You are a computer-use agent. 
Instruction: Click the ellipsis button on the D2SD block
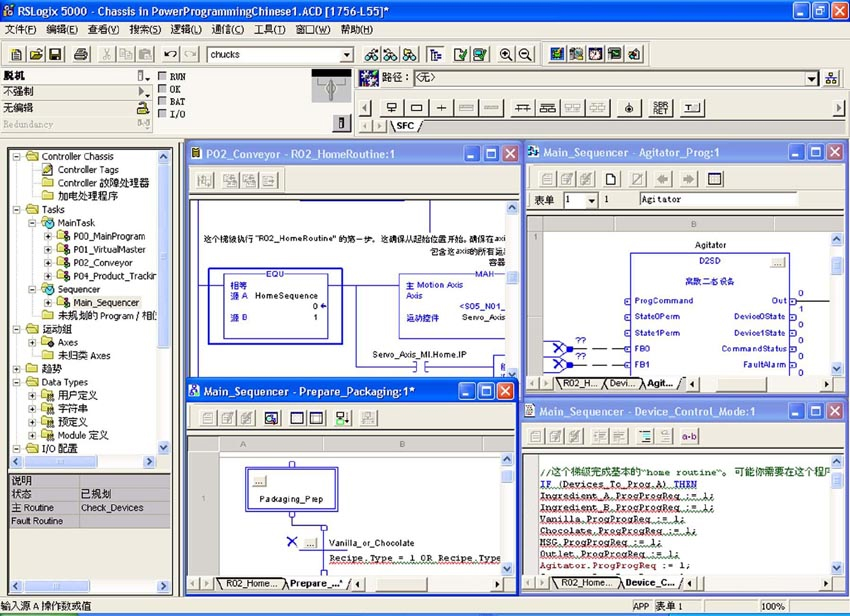click(778, 263)
